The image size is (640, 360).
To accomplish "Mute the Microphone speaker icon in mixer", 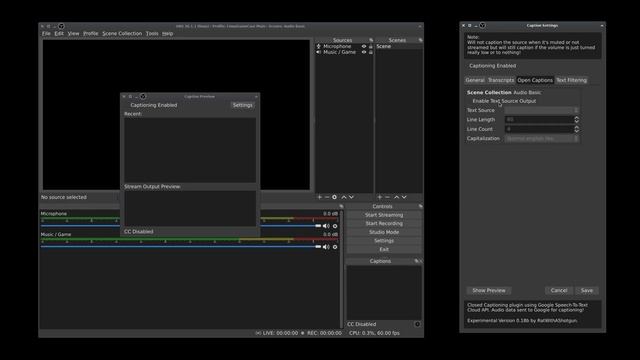I will pyautogui.click(x=326, y=226).
